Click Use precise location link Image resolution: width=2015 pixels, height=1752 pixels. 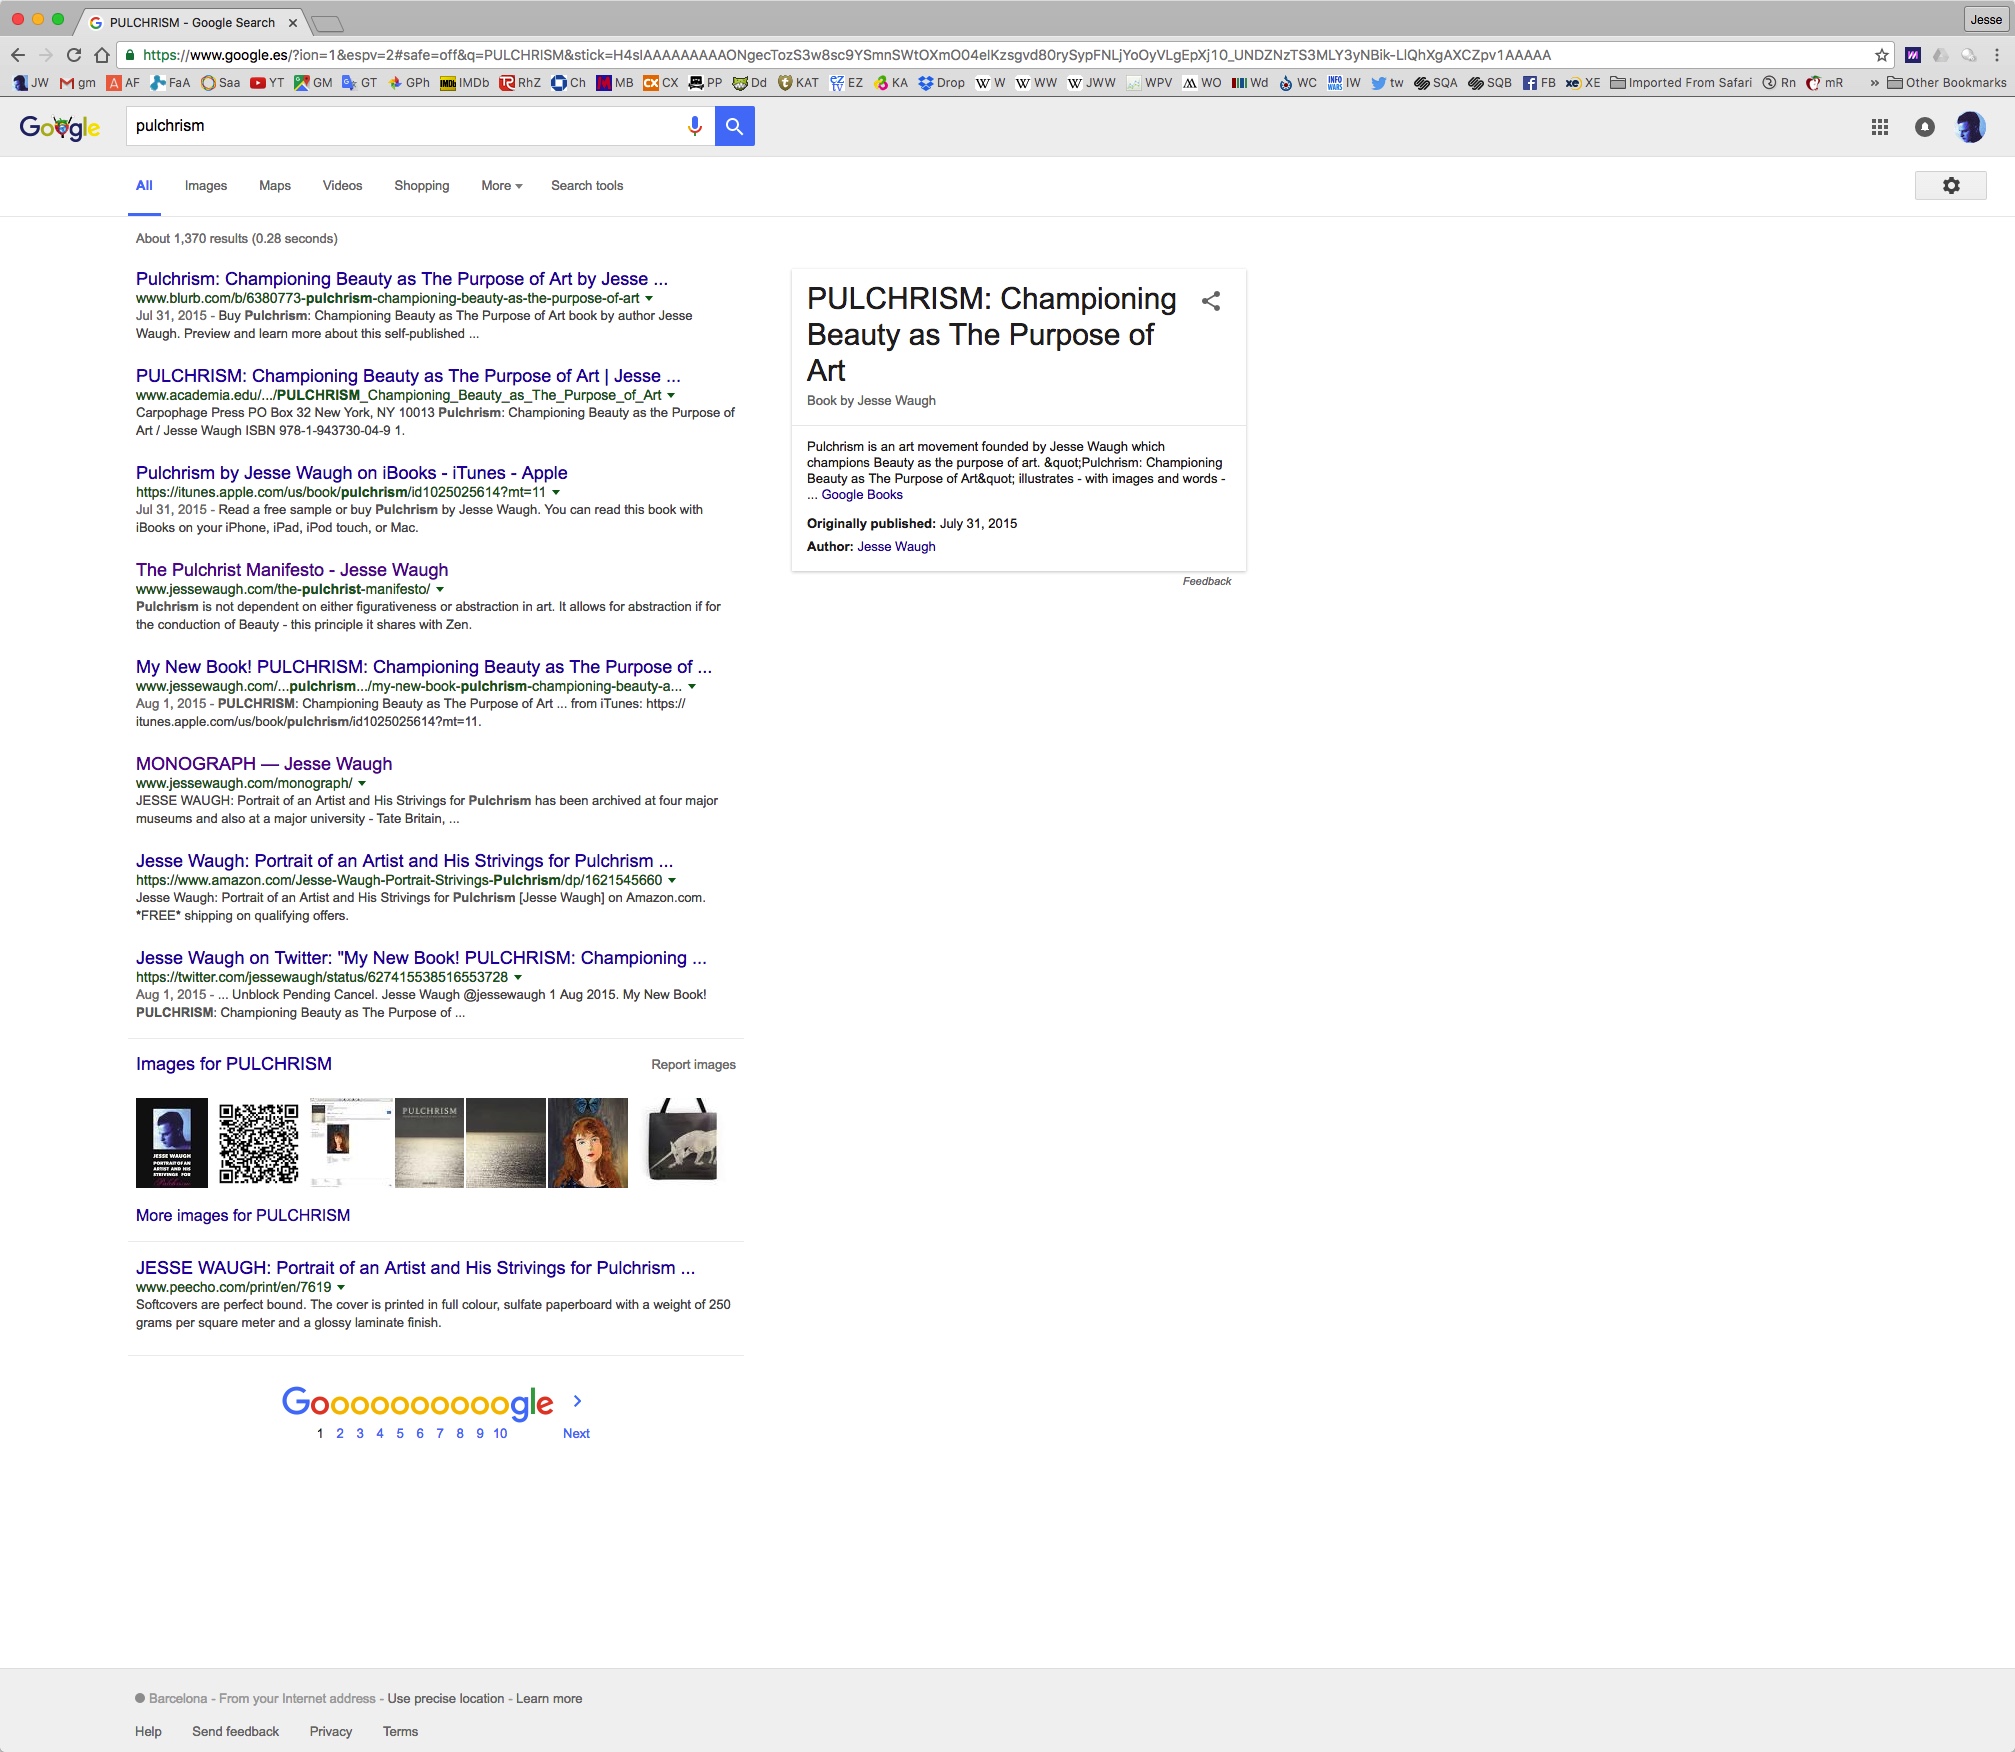pyautogui.click(x=446, y=1699)
